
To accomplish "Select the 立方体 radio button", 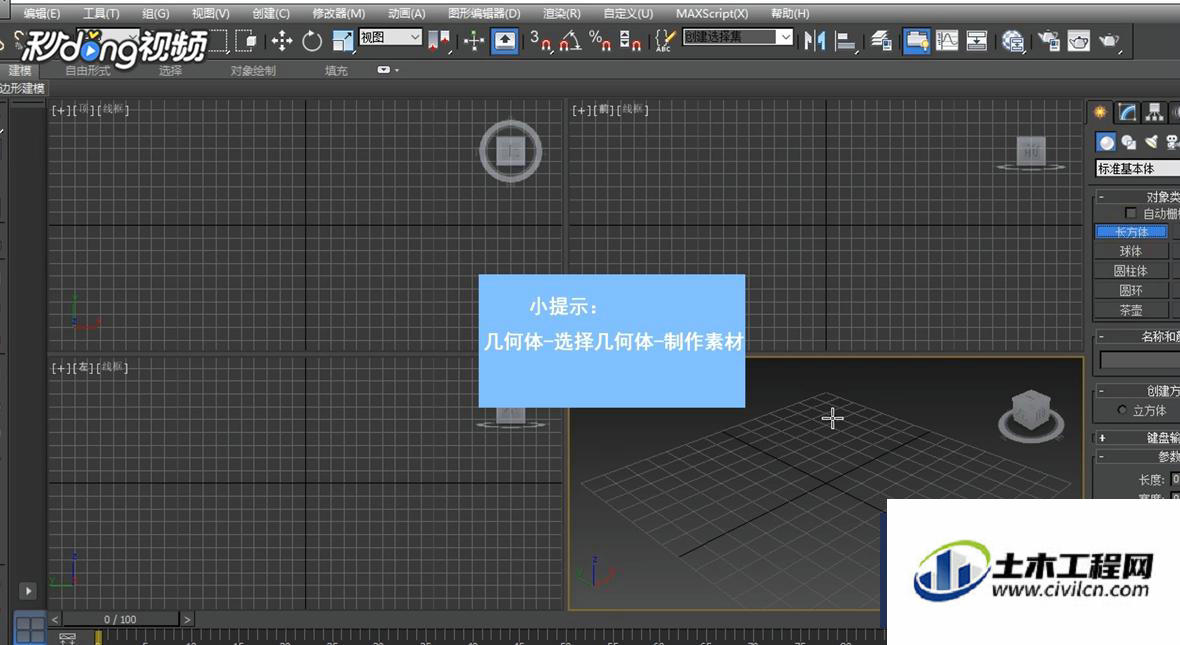I will 1122,410.
